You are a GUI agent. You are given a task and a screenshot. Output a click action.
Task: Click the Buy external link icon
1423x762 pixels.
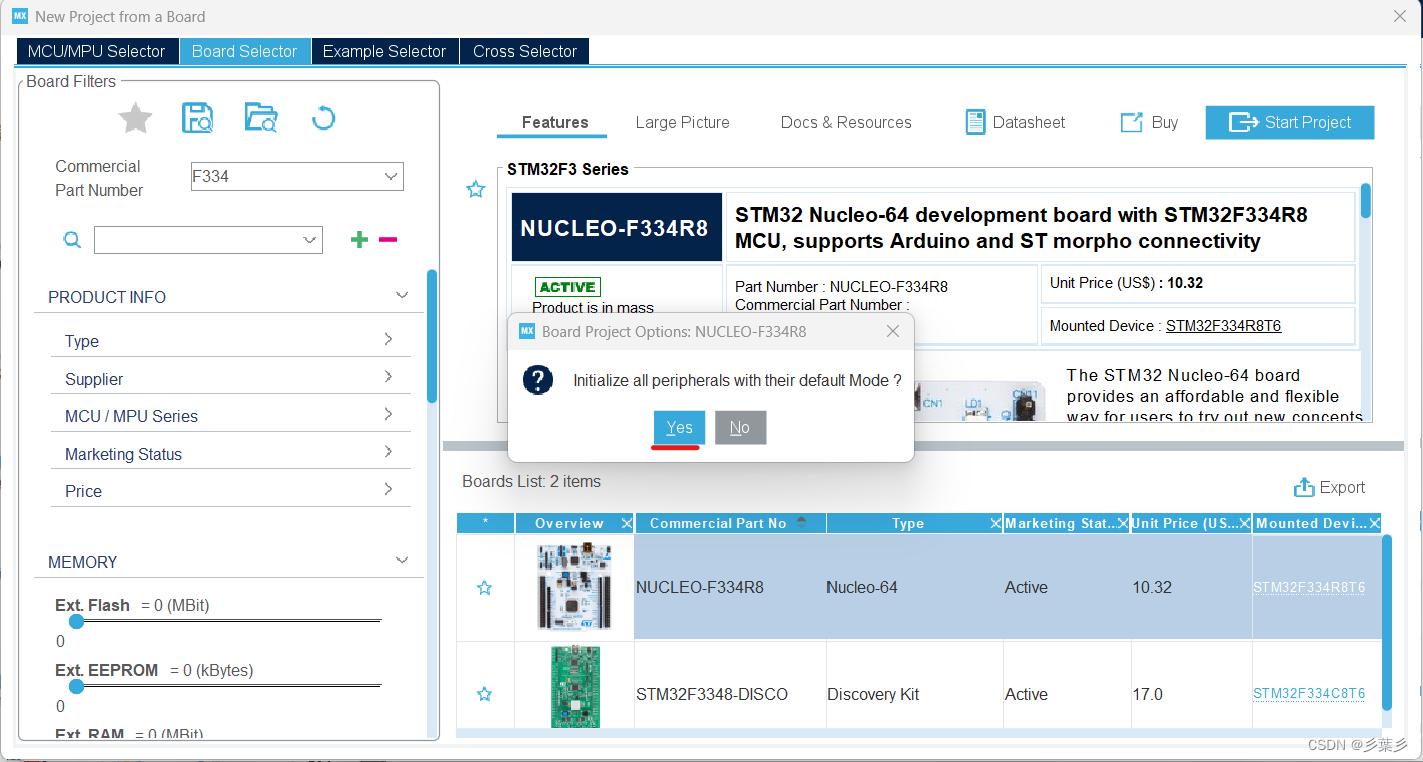[x=1131, y=122]
